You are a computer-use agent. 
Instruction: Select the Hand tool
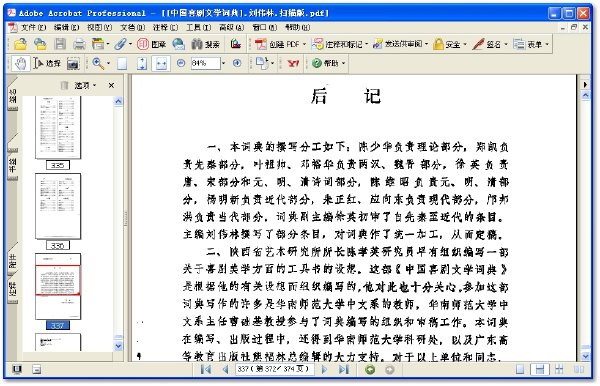click(21, 63)
